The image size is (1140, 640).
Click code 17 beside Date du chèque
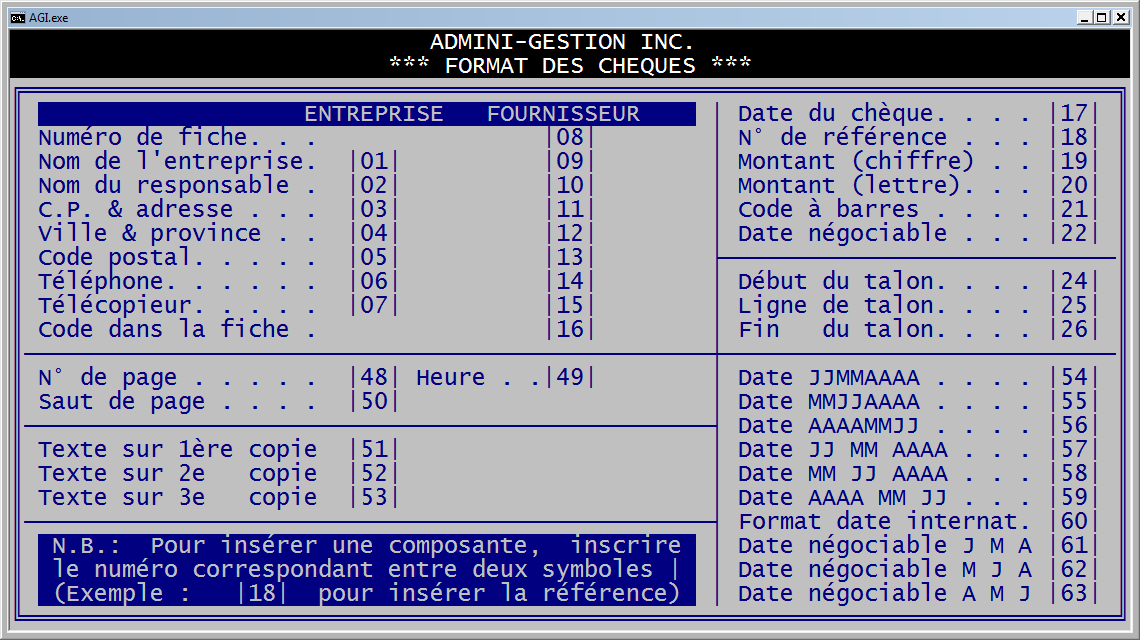(1074, 114)
